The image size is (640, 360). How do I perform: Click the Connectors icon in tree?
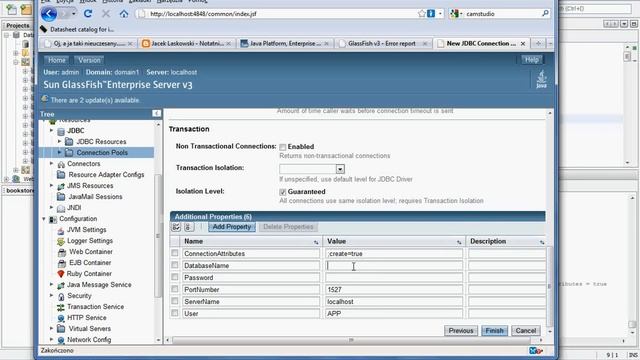coord(61,164)
